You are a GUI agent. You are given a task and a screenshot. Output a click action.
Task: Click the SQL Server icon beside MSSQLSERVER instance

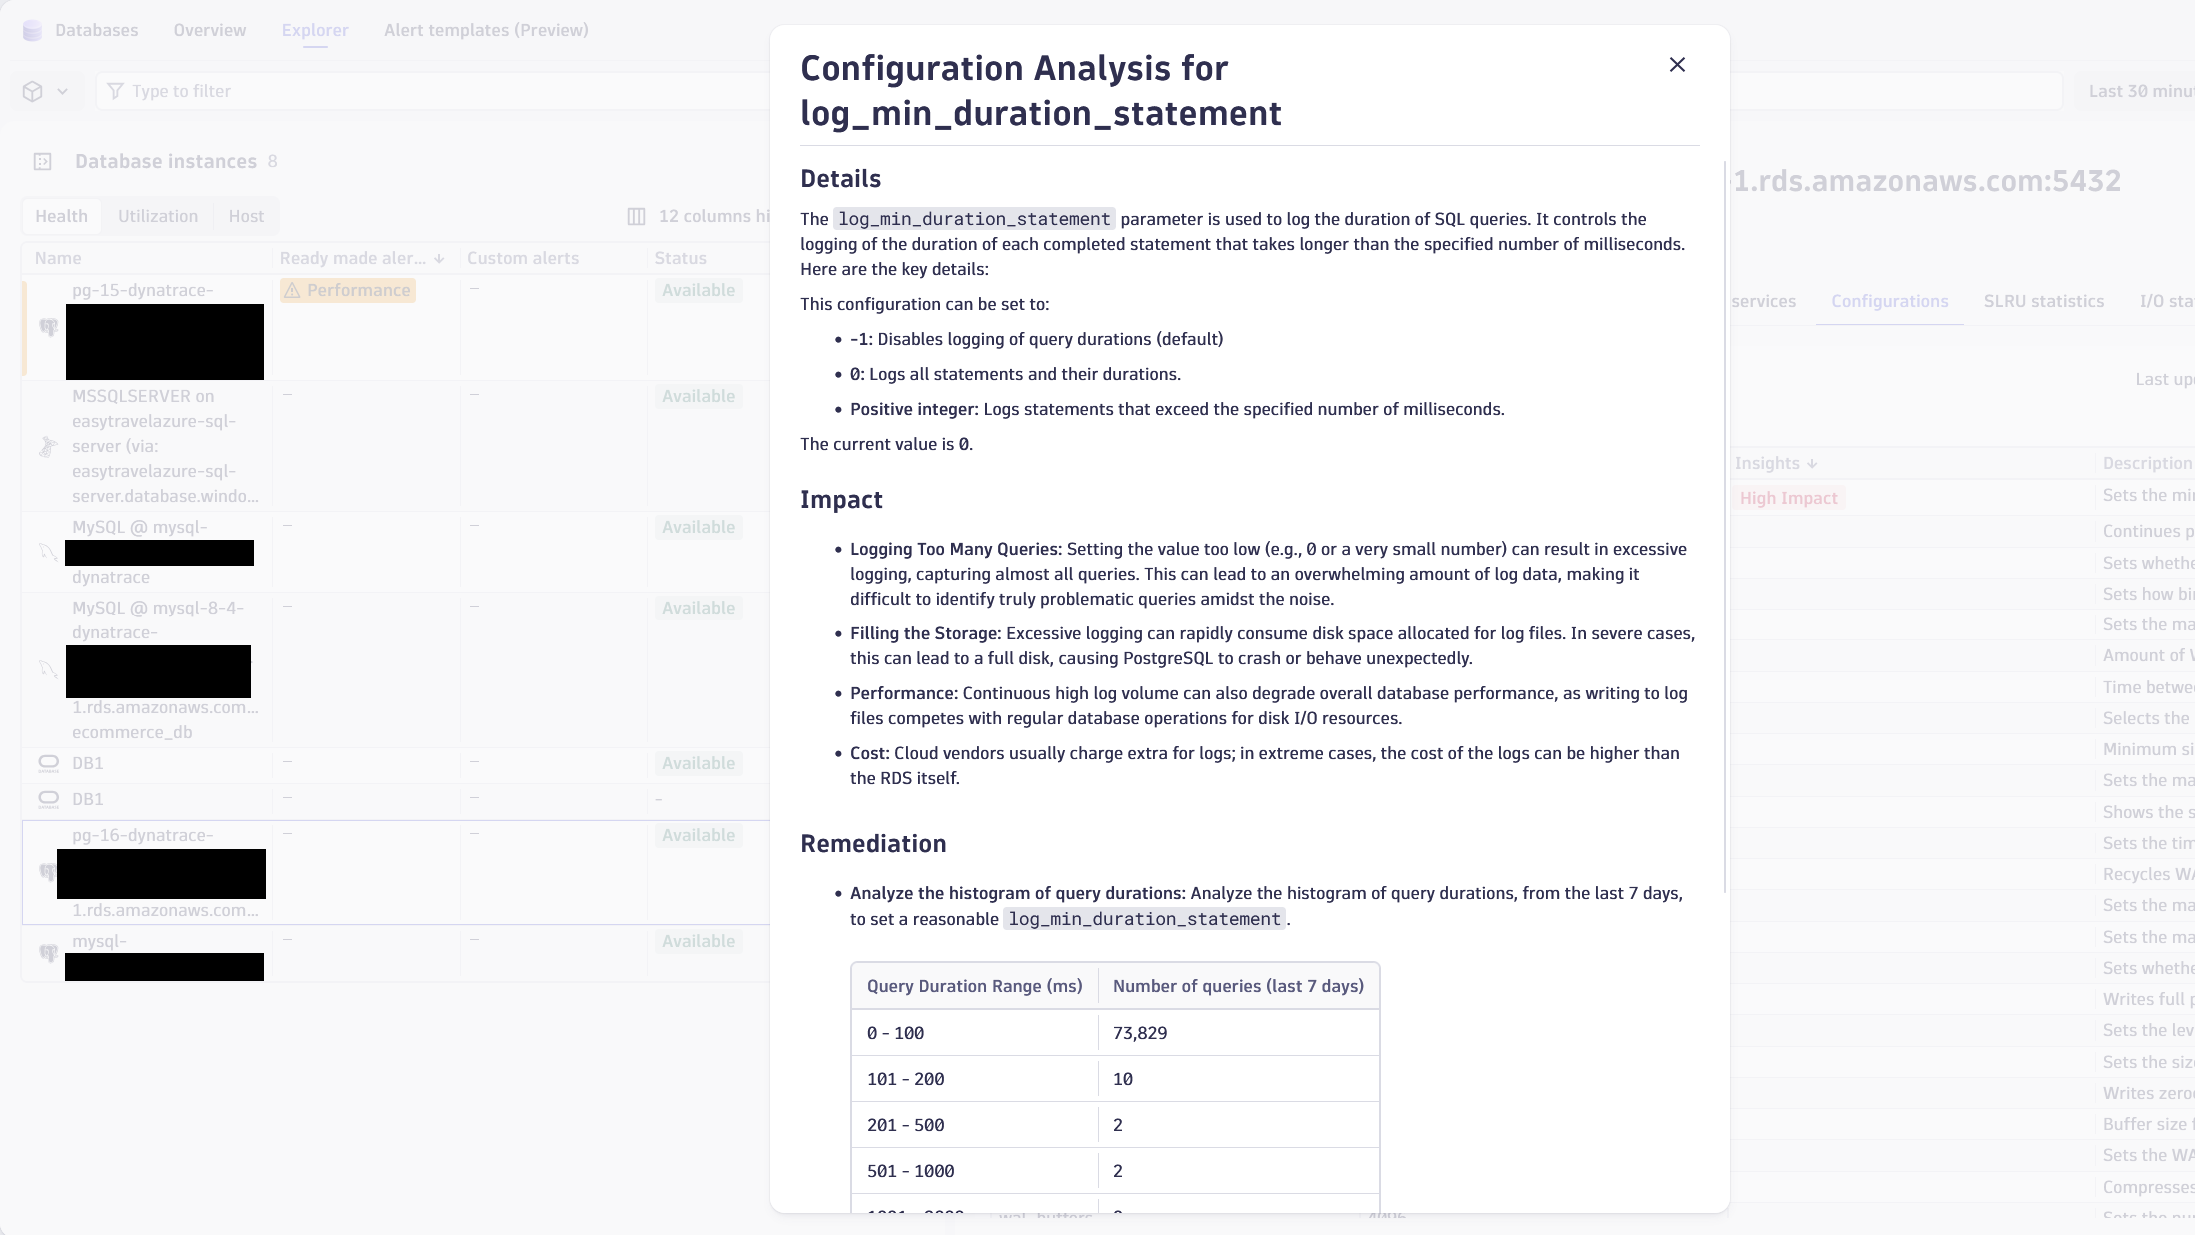pyautogui.click(x=47, y=447)
